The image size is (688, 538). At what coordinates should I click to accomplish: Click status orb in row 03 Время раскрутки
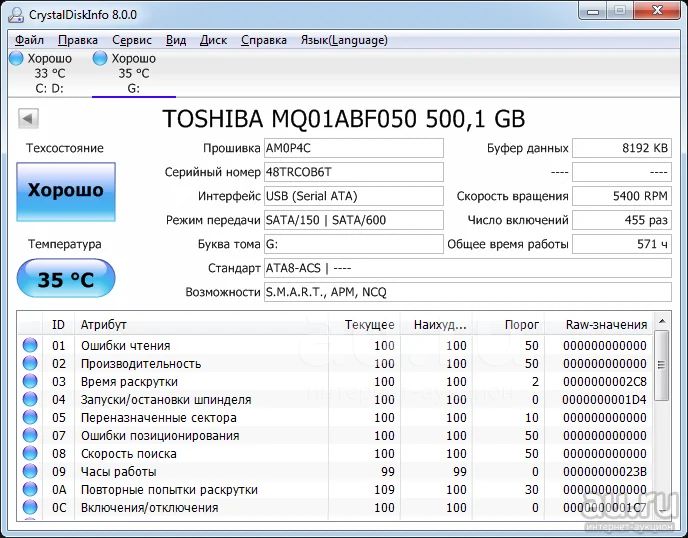[30, 381]
